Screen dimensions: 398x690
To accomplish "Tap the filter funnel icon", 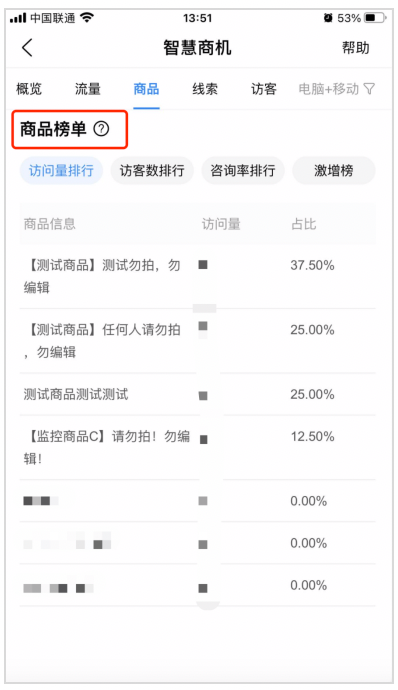I will [x=369, y=89].
